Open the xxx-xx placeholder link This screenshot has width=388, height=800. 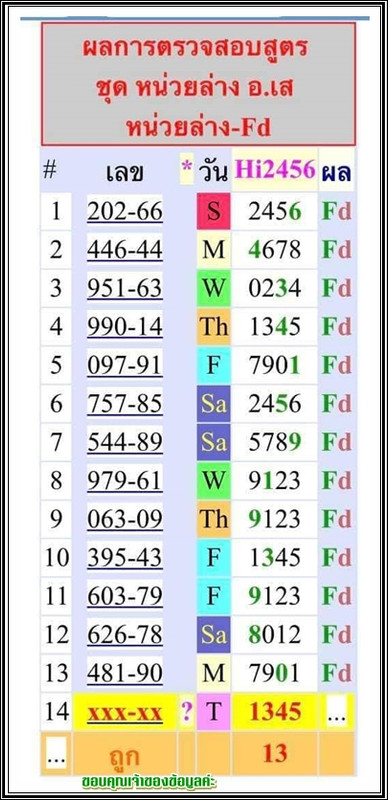[125, 712]
